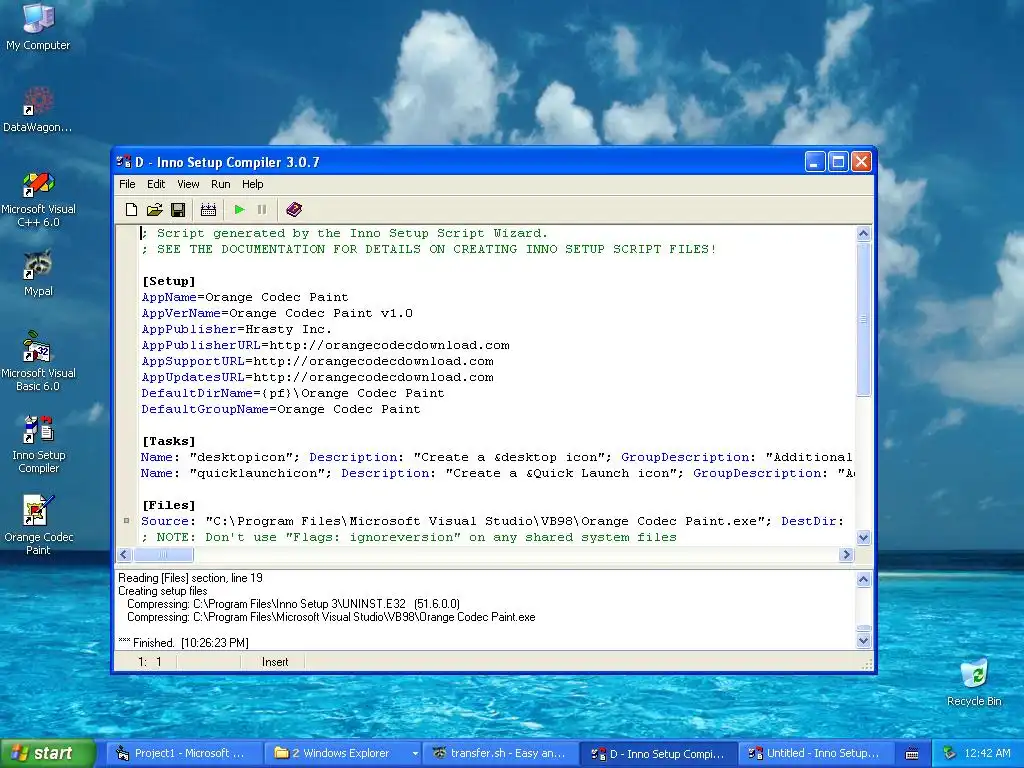1024x768 pixels.
Task: Click the horizontal scrollbar thumb
Action: coord(163,554)
